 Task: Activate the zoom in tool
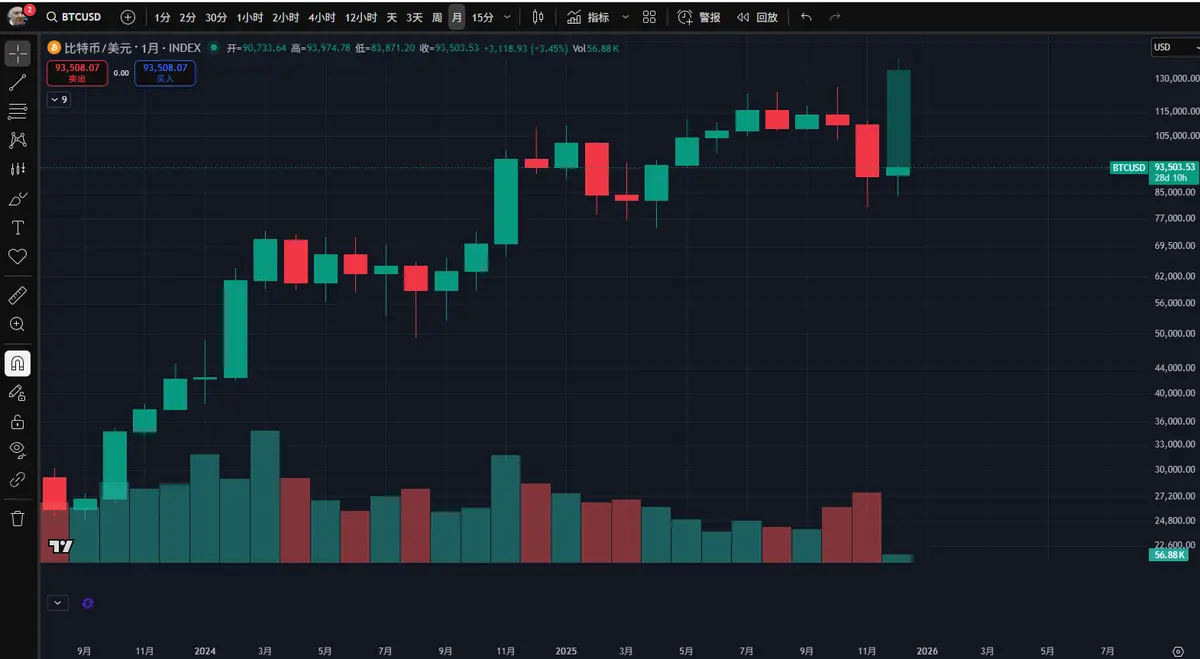[17, 324]
